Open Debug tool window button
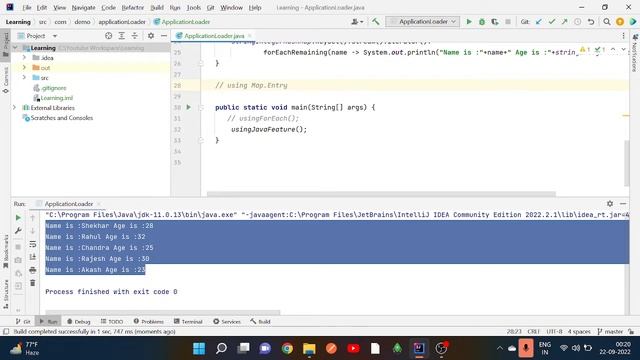 pyautogui.click(x=79, y=322)
